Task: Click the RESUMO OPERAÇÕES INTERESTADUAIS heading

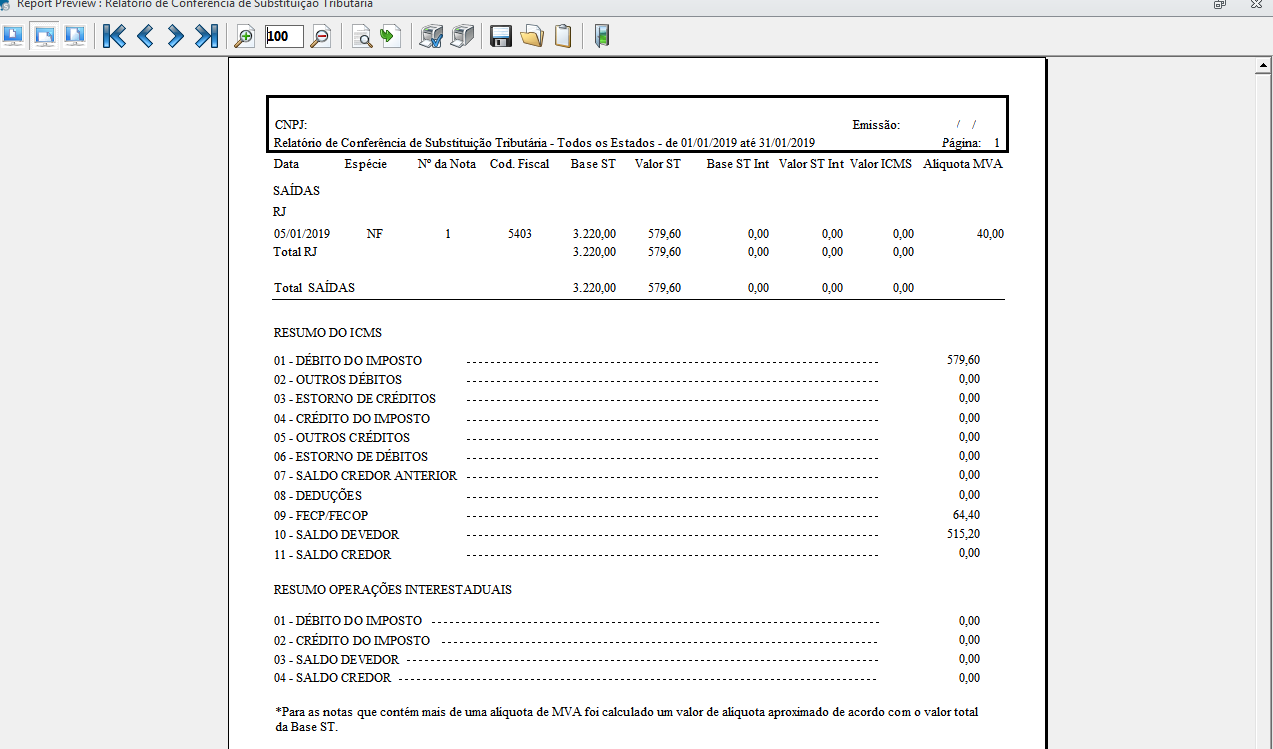Action: point(393,590)
